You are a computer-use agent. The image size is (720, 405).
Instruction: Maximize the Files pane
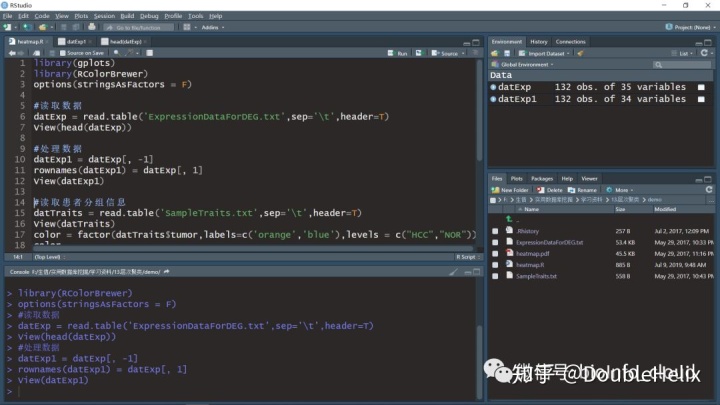coord(708,179)
